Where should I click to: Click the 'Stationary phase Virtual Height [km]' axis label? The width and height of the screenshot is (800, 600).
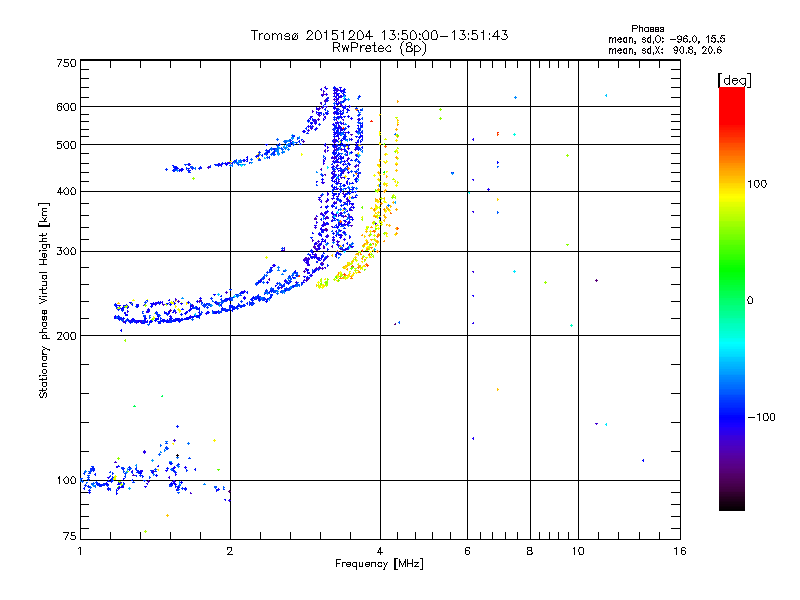44,301
